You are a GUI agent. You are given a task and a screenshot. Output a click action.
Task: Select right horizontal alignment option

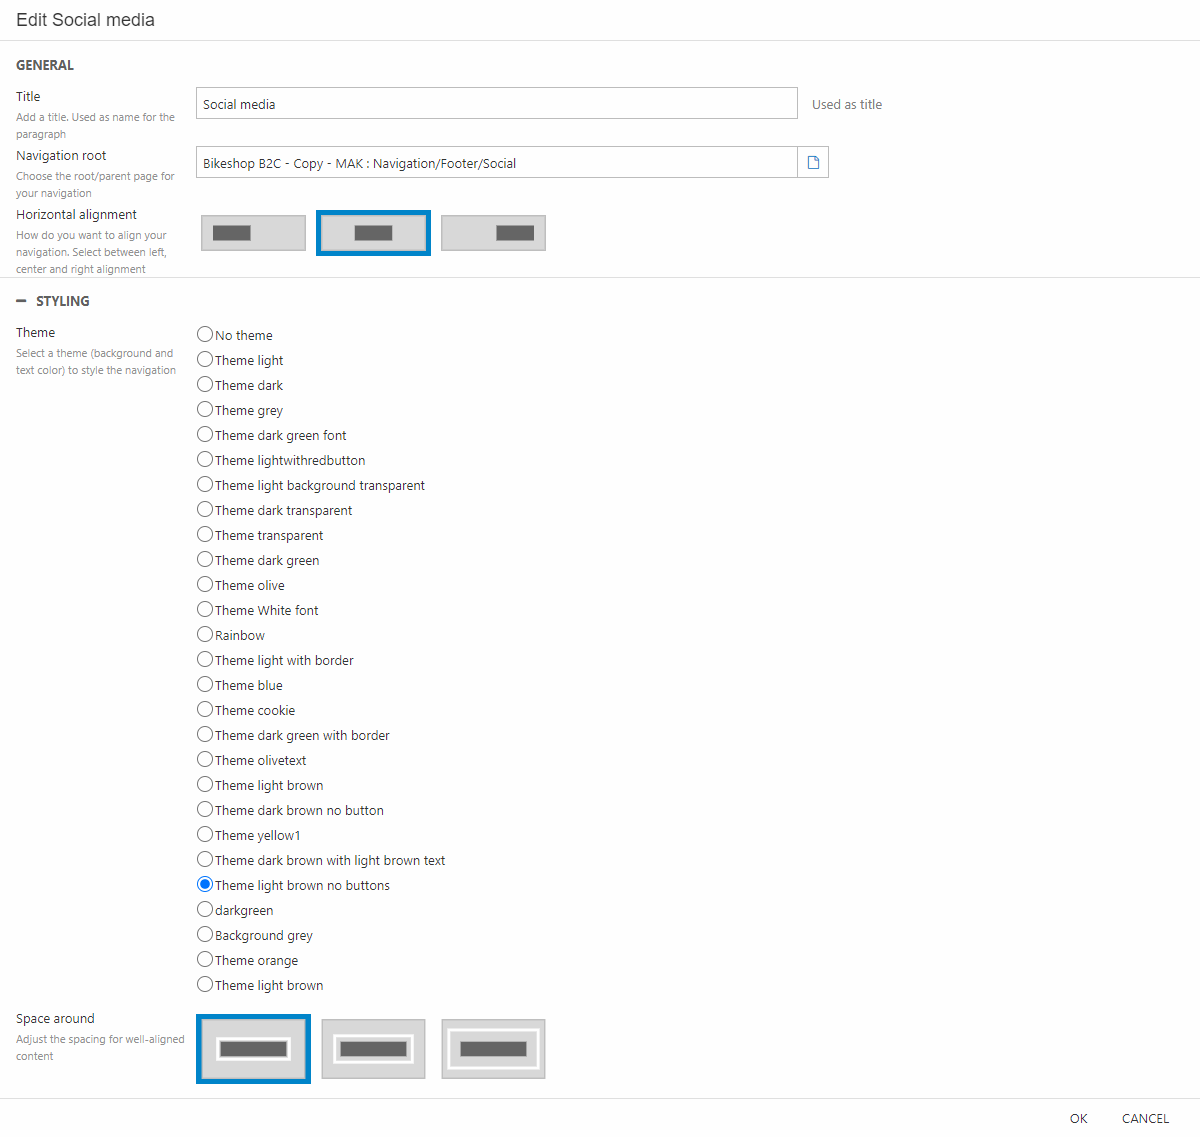(493, 233)
